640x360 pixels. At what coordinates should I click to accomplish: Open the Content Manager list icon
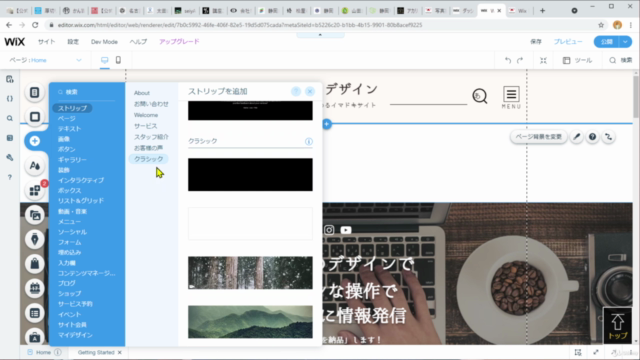[35, 313]
